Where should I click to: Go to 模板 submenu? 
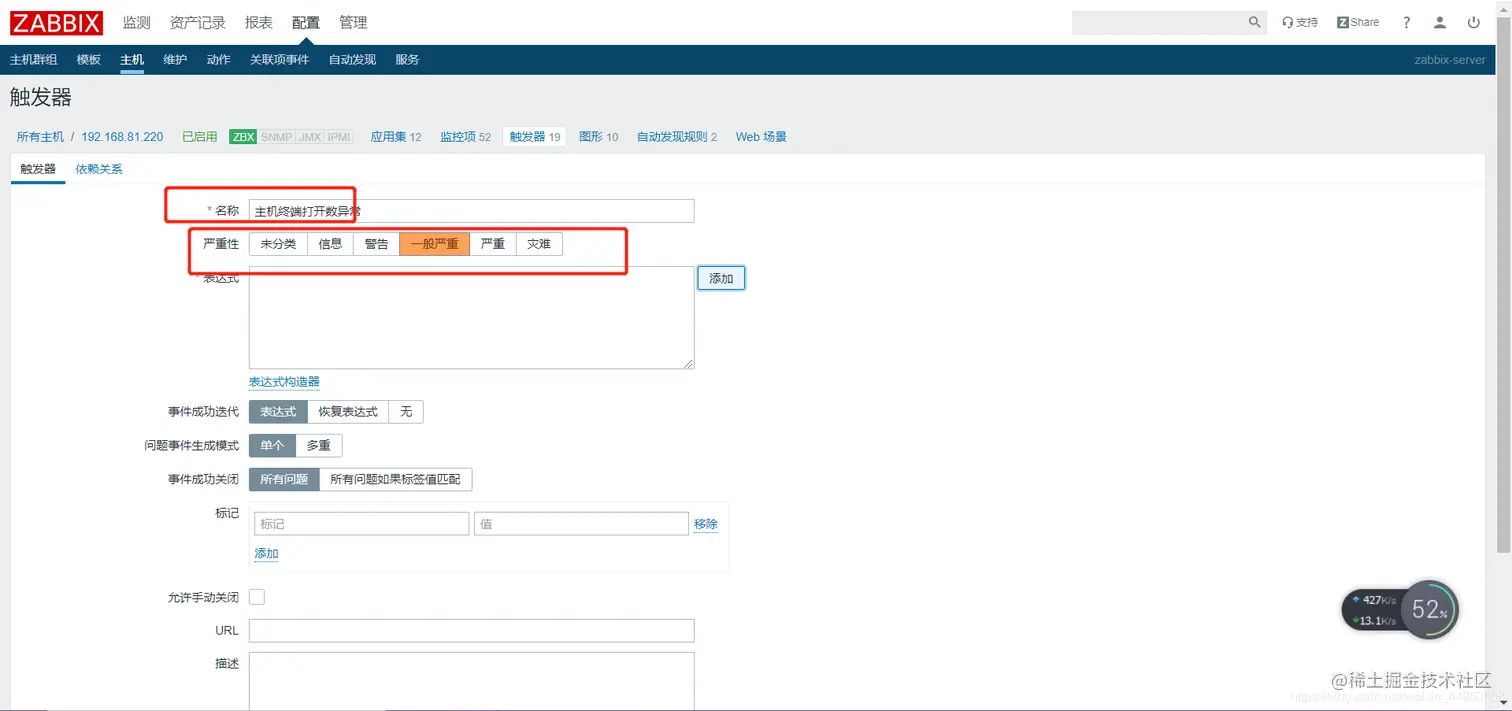pyautogui.click(x=89, y=60)
